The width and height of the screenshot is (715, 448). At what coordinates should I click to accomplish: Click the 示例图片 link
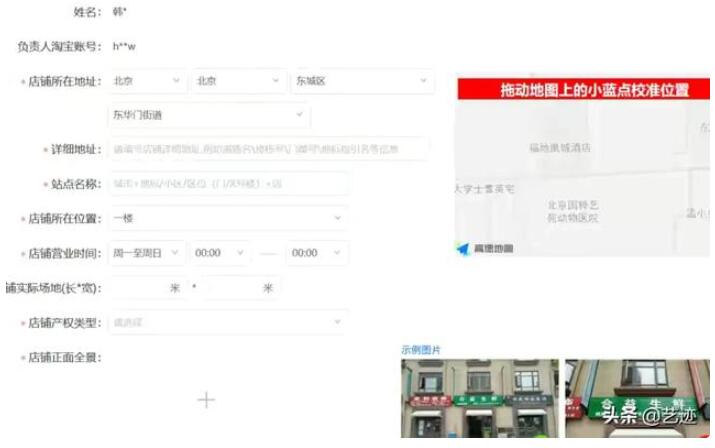420,350
